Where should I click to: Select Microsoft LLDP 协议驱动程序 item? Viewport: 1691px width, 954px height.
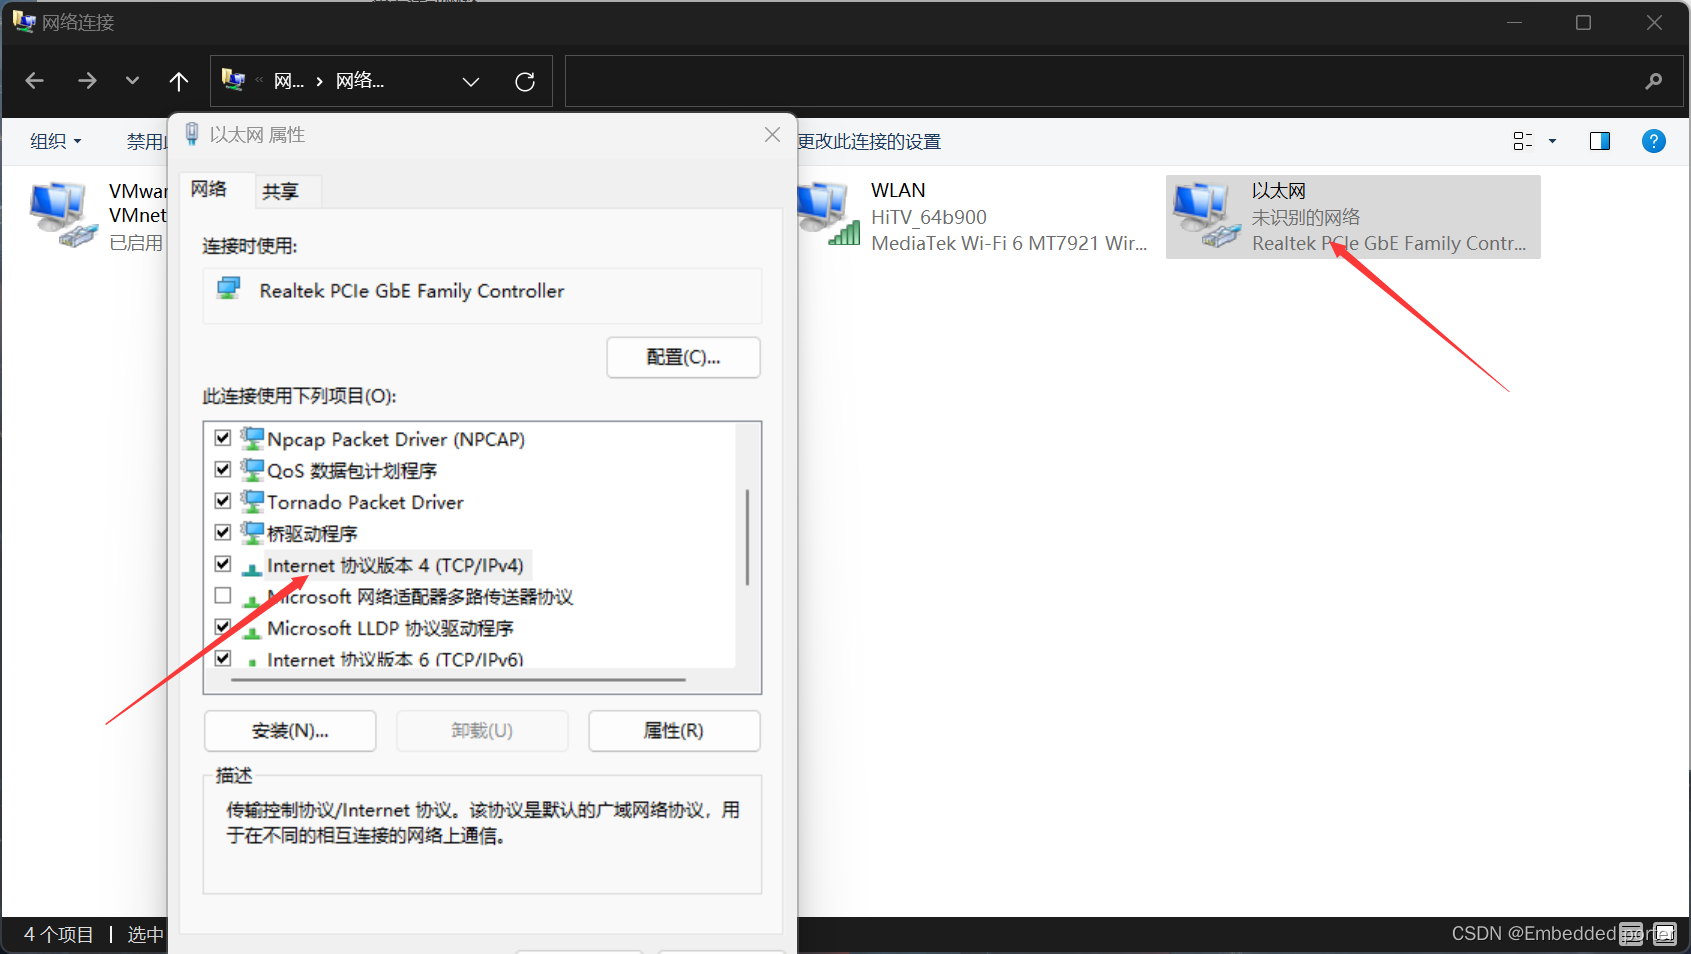(390, 628)
